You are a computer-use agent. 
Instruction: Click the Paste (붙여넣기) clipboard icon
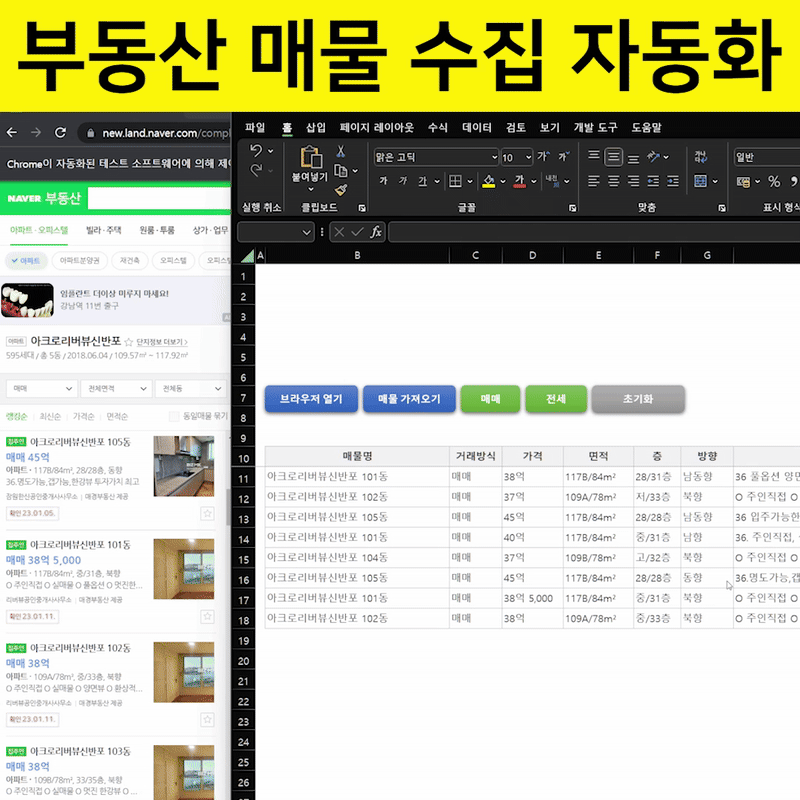(310, 158)
